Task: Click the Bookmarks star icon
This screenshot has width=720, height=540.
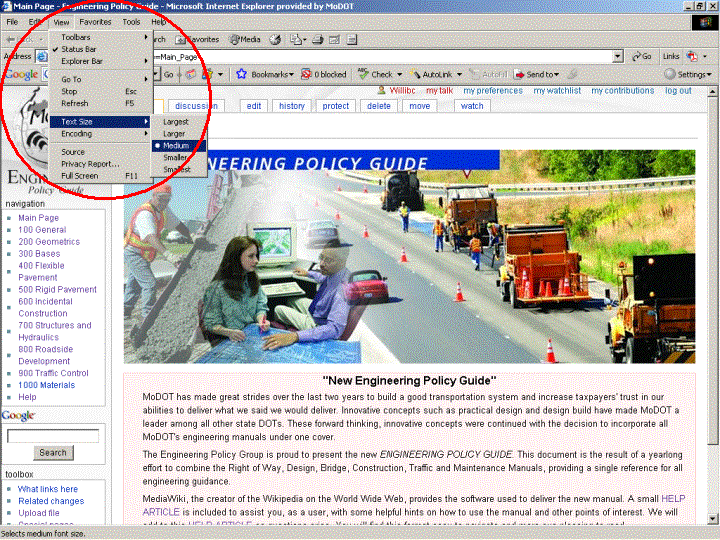Action: pos(242,74)
